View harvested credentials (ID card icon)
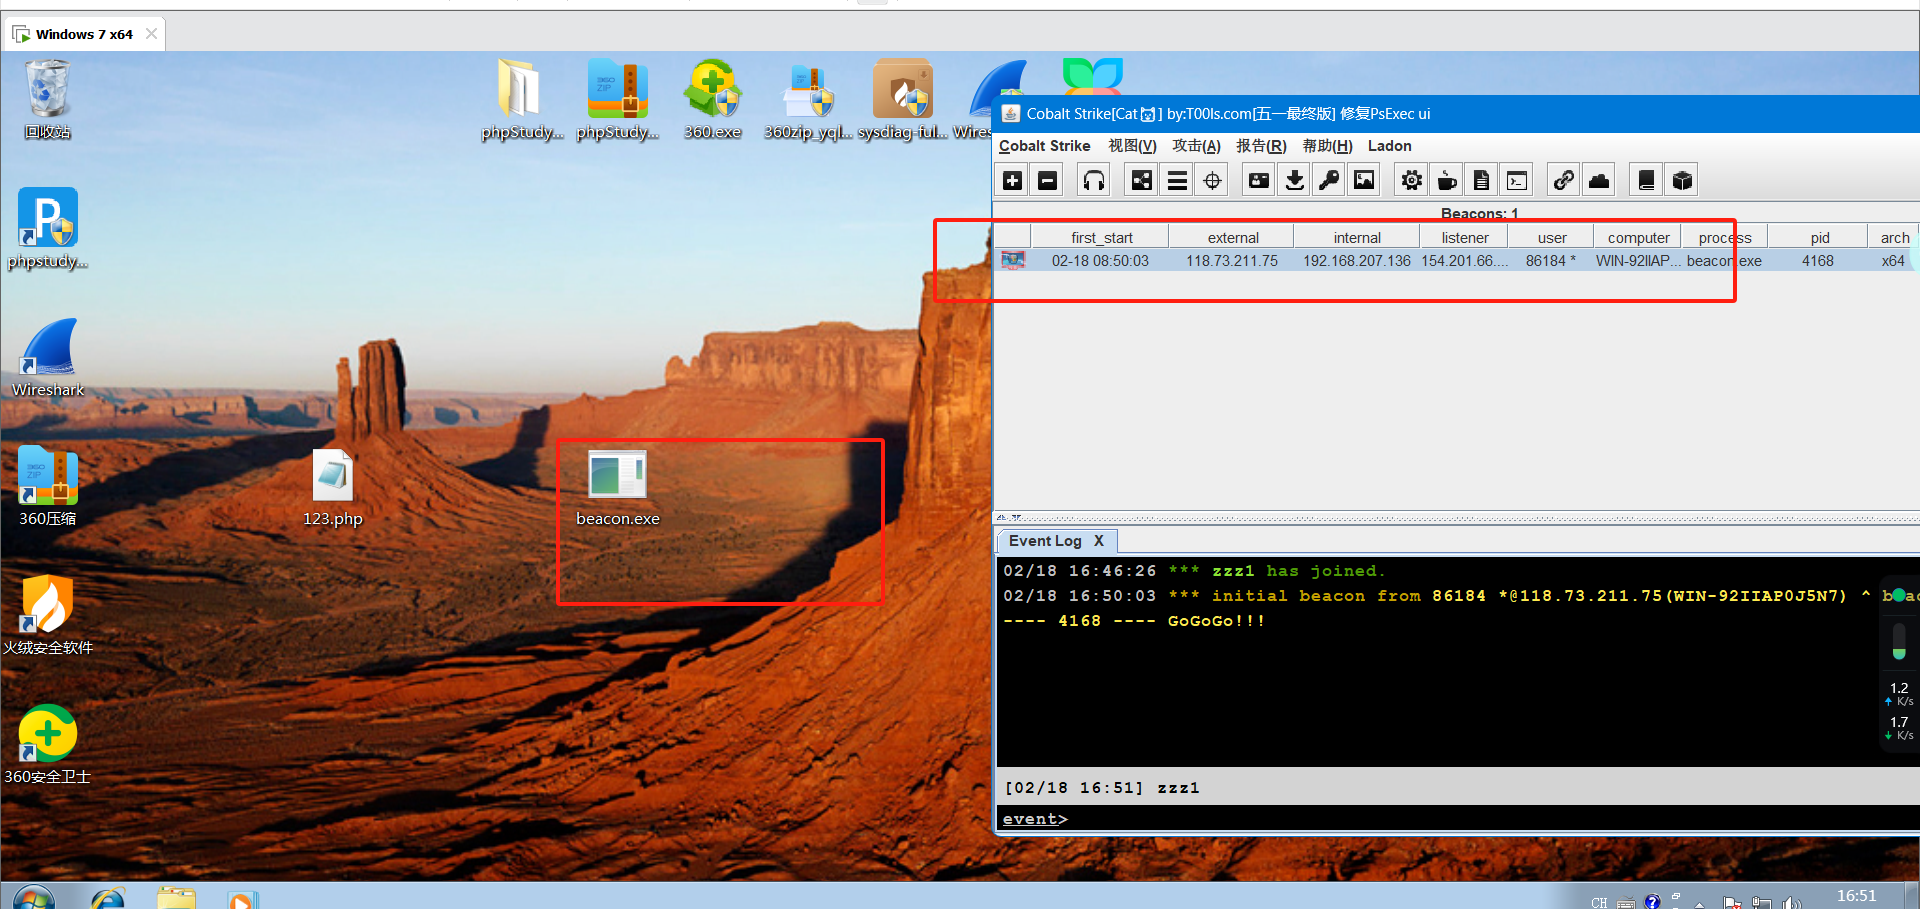This screenshot has height=909, width=1920. tap(1258, 179)
